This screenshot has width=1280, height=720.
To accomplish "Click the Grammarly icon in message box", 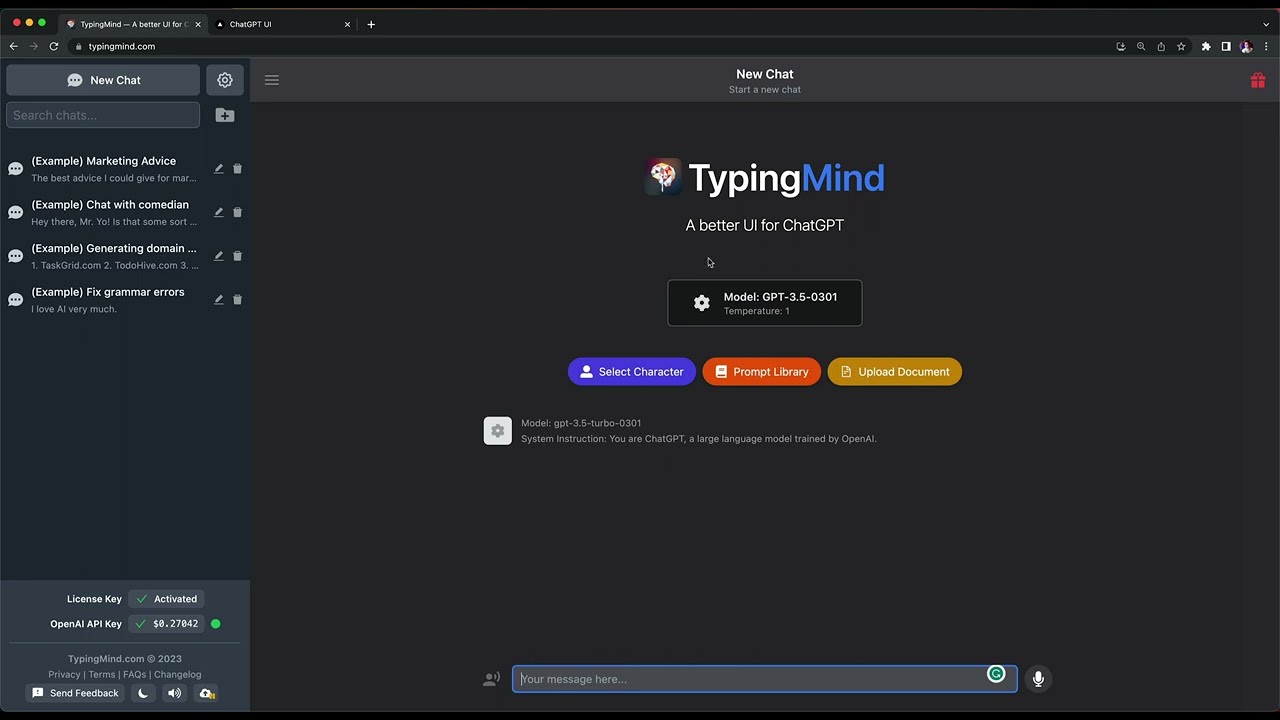I will coord(996,674).
